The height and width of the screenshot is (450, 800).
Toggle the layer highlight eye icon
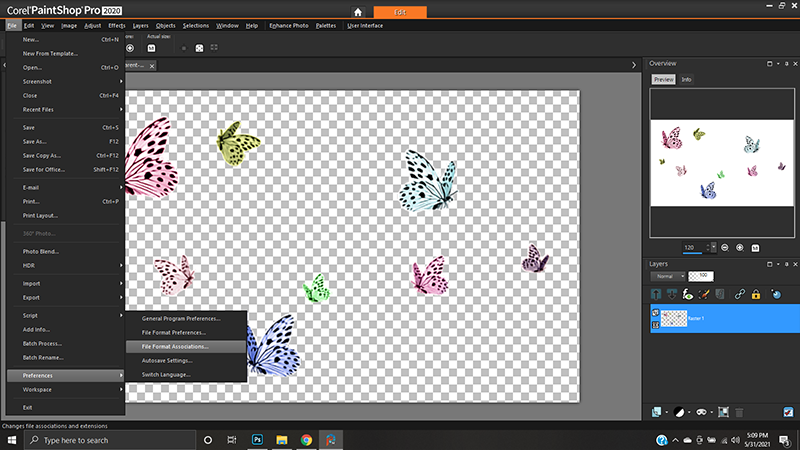pyautogui.click(x=688, y=295)
